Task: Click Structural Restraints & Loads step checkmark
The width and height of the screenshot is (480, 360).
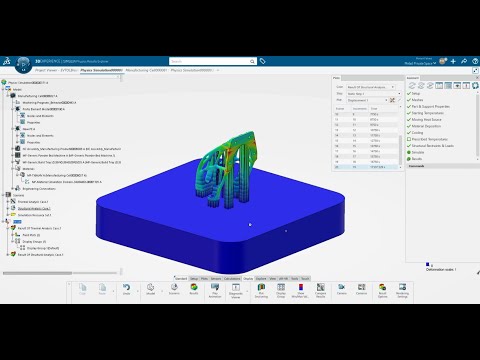Action: click(x=409, y=146)
